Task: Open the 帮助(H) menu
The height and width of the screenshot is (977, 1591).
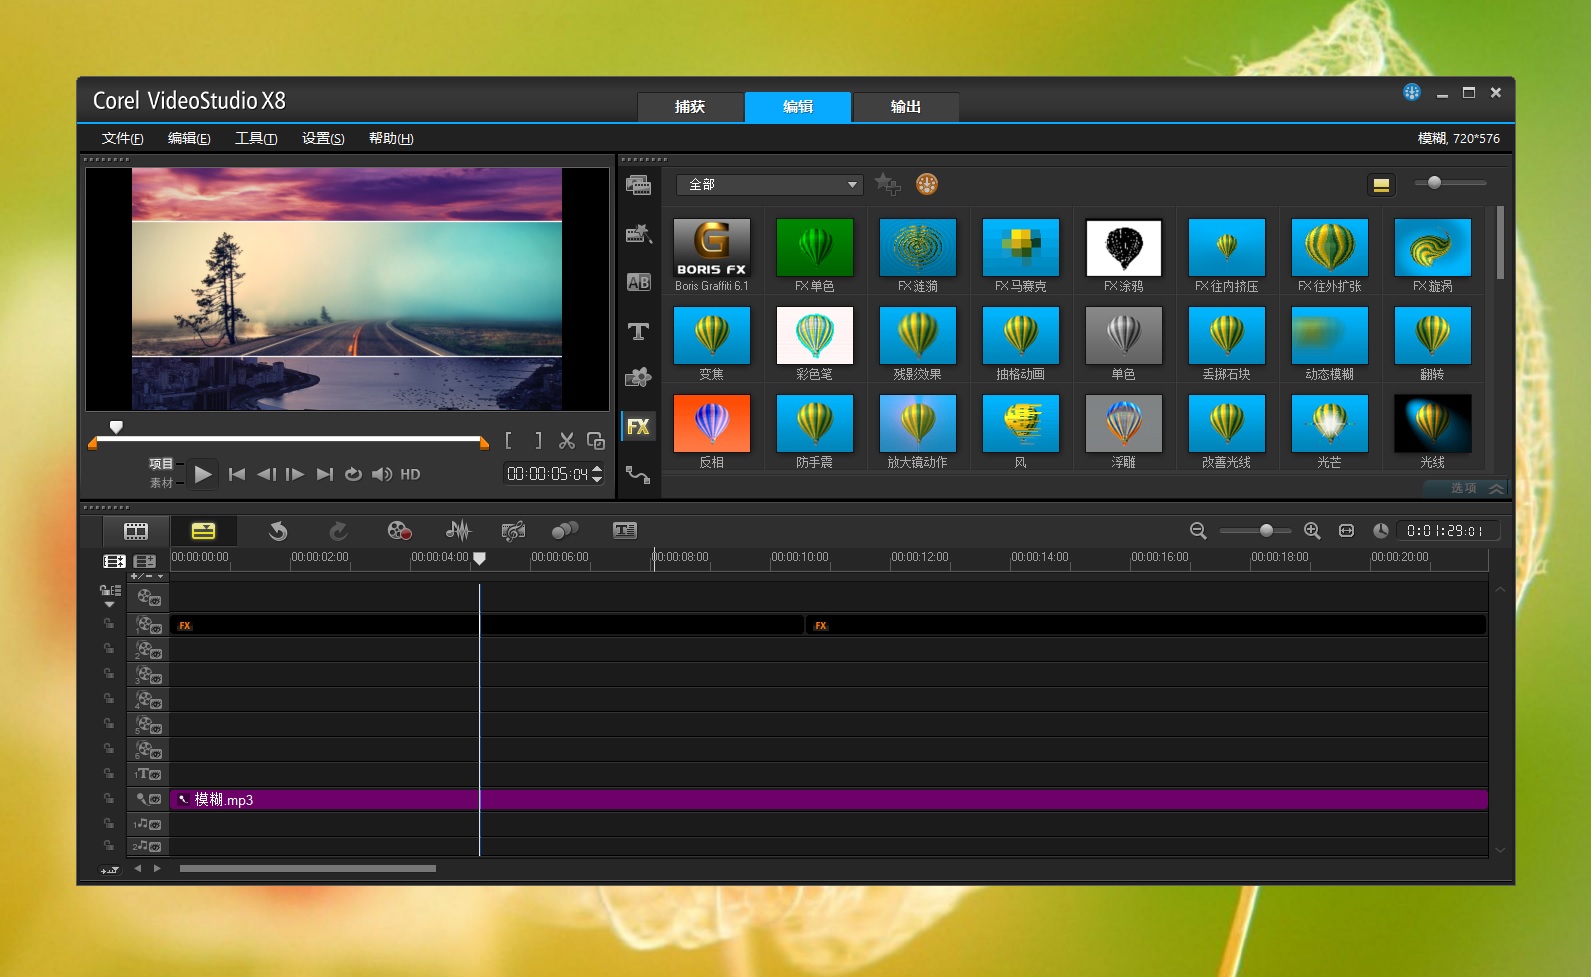Action: [x=391, y=139]
